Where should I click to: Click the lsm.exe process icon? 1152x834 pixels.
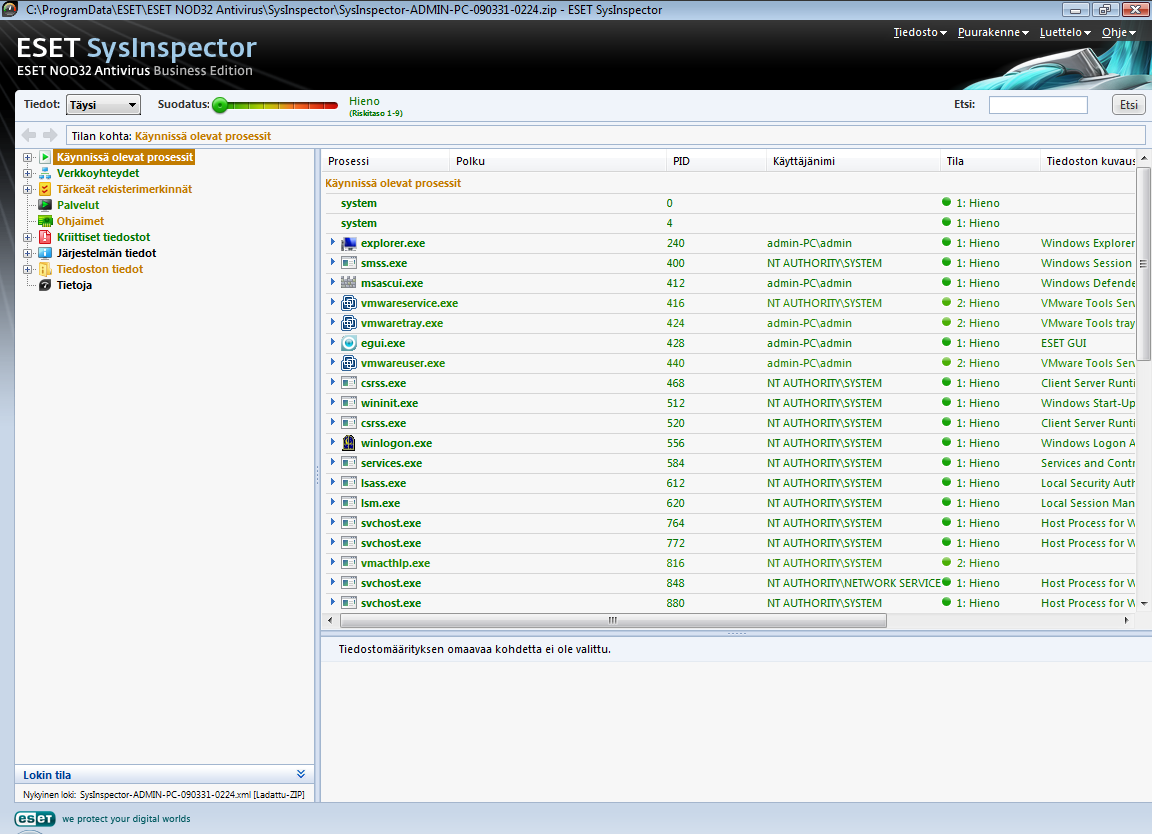(349, 503)
